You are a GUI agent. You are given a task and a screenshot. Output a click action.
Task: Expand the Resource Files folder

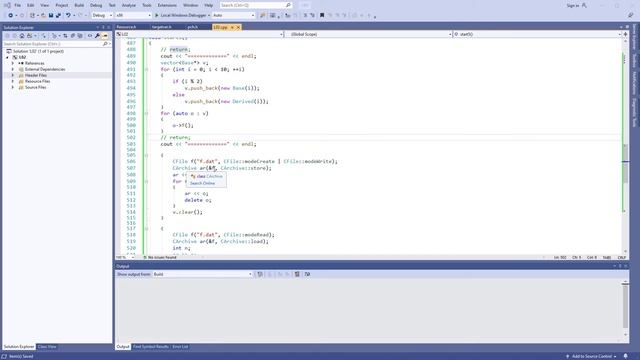(x=13, y=81)
